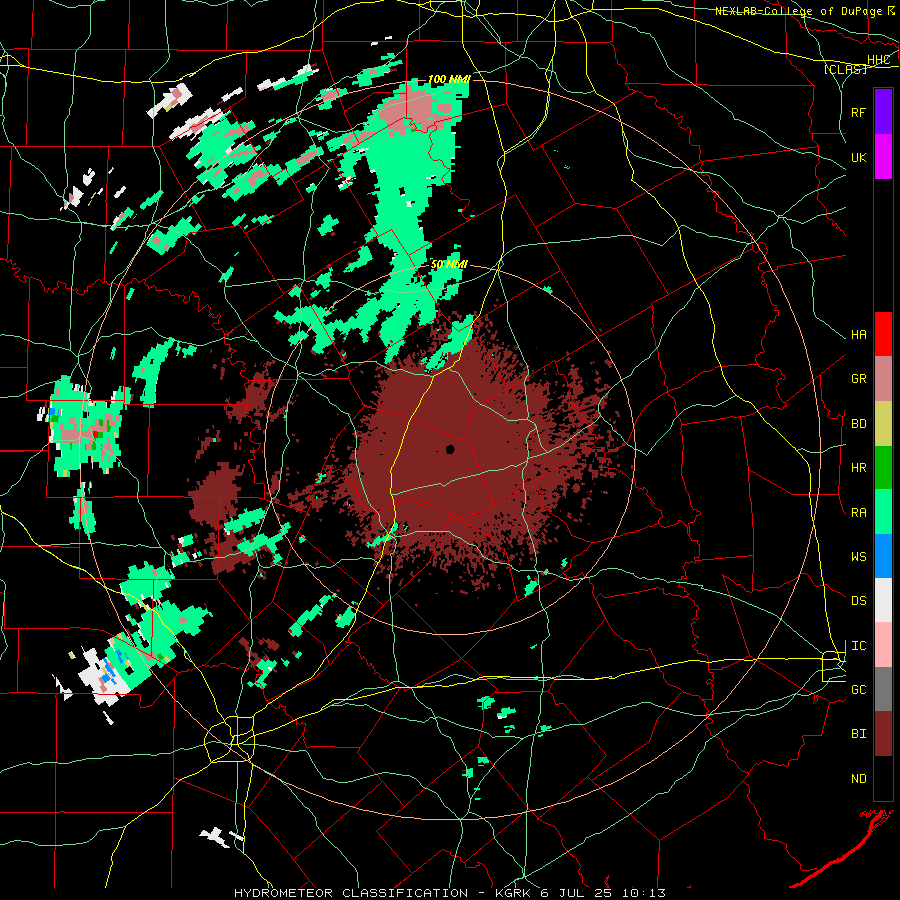Click the IC light pink legend swatch
This screenshot has height=900, width=900.
883,645
